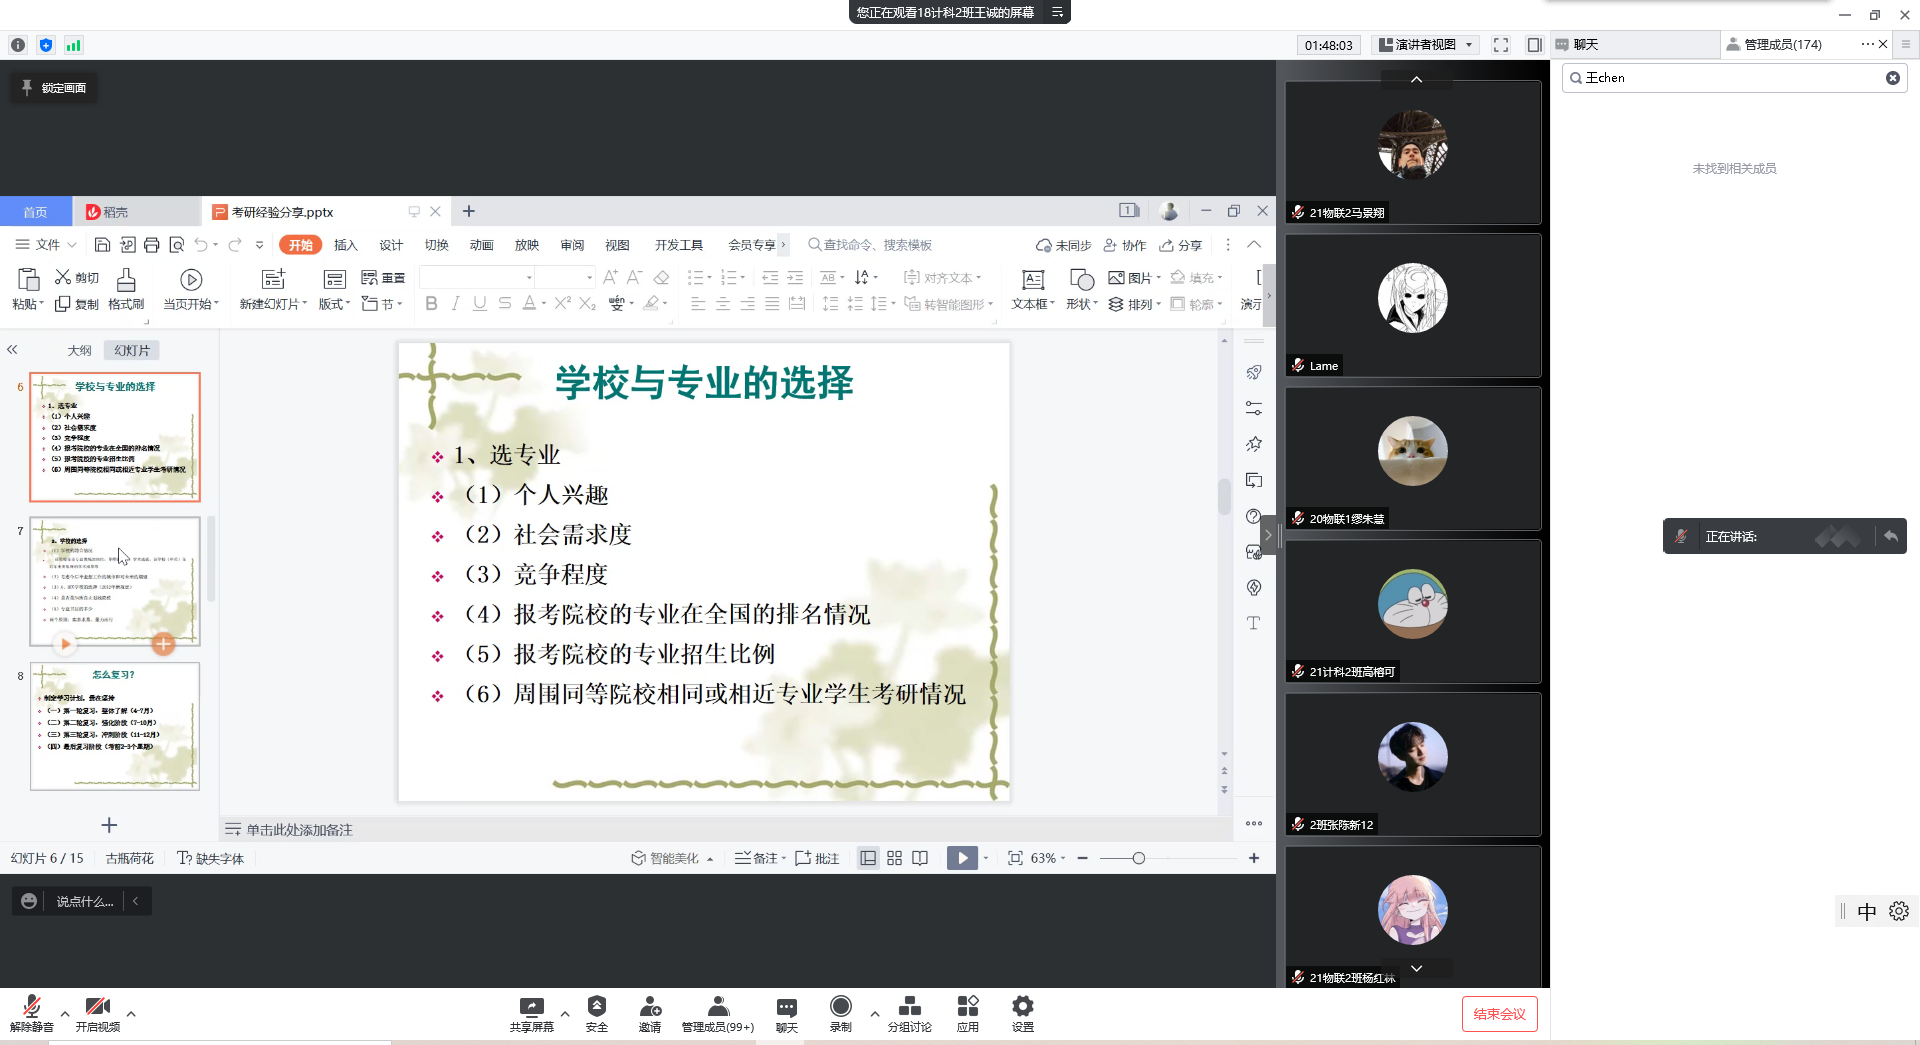Select slide 8 thumbnail titled 怎么复习

coord(115,727)
